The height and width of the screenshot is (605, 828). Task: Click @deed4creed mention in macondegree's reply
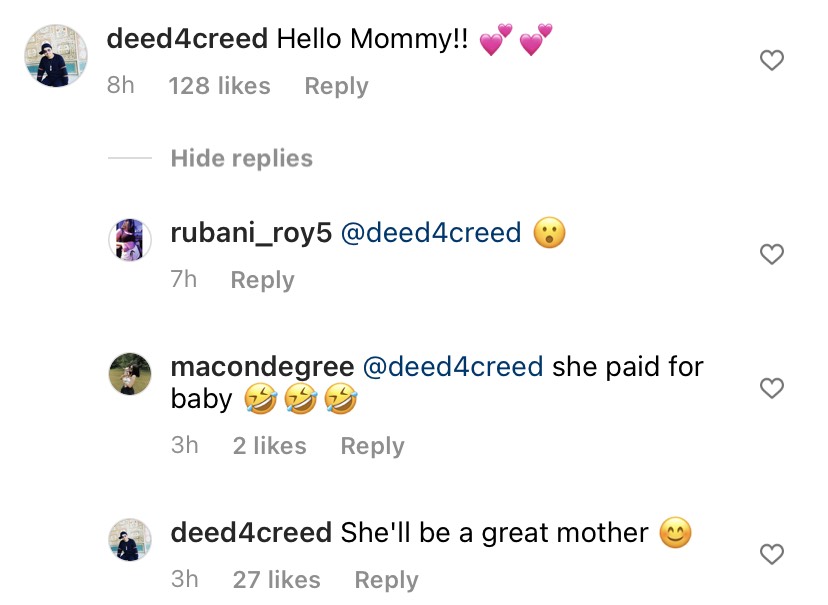click(x=452, y=367)
